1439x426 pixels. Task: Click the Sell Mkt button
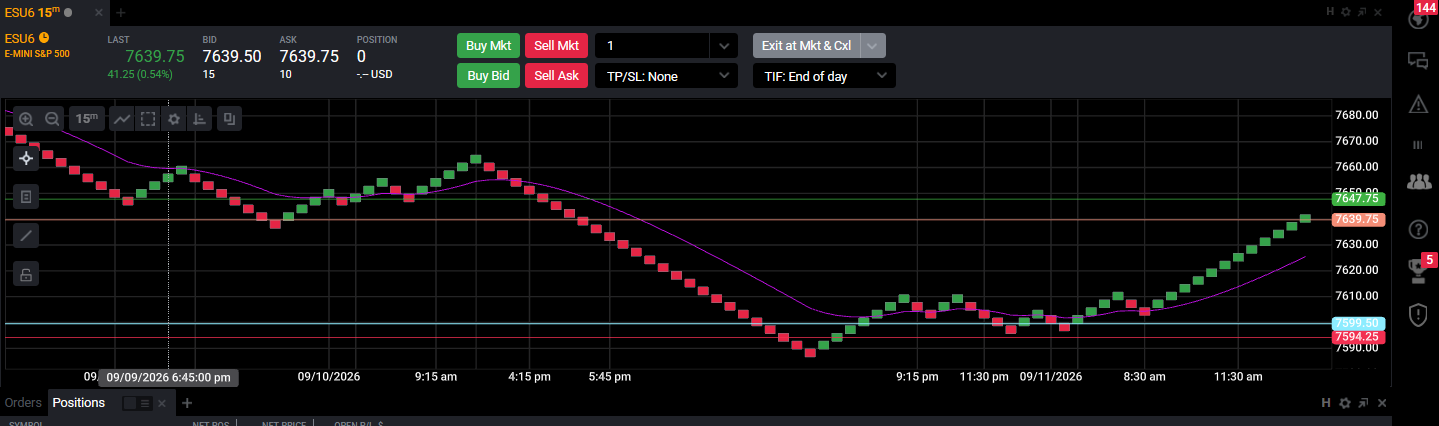(556, 46)
